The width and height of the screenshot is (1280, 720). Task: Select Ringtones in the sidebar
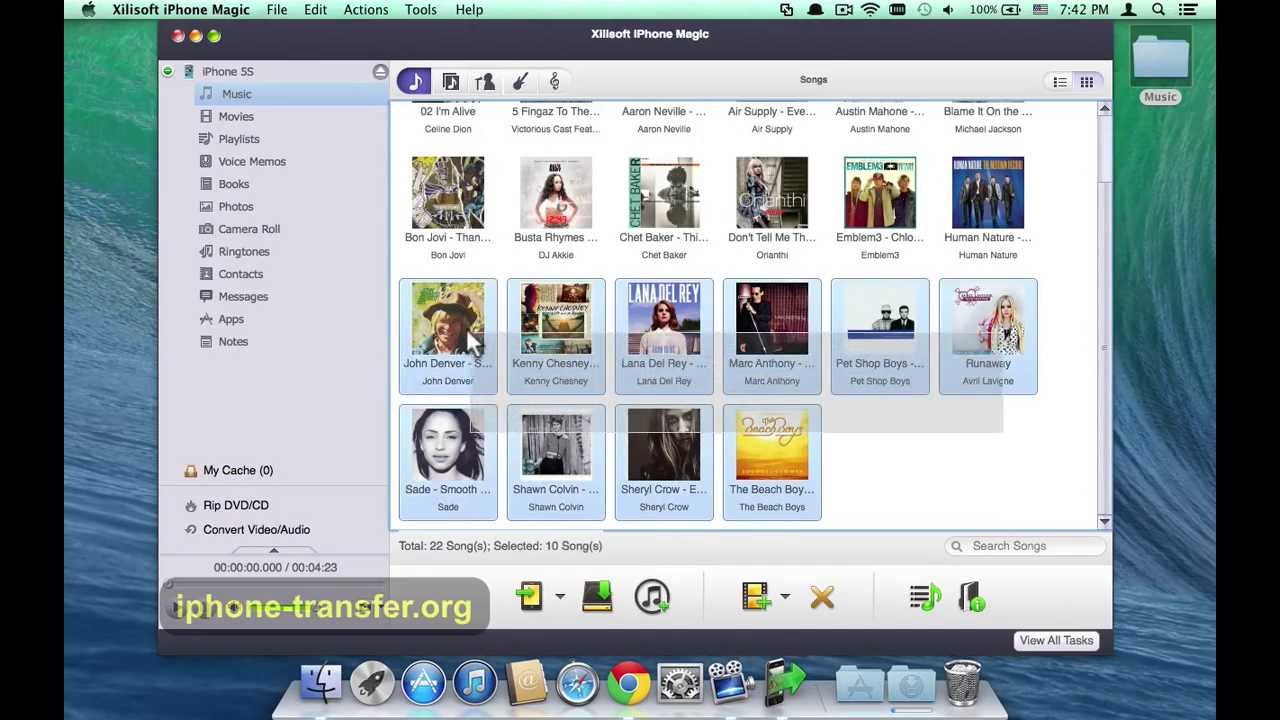[244, 252]
